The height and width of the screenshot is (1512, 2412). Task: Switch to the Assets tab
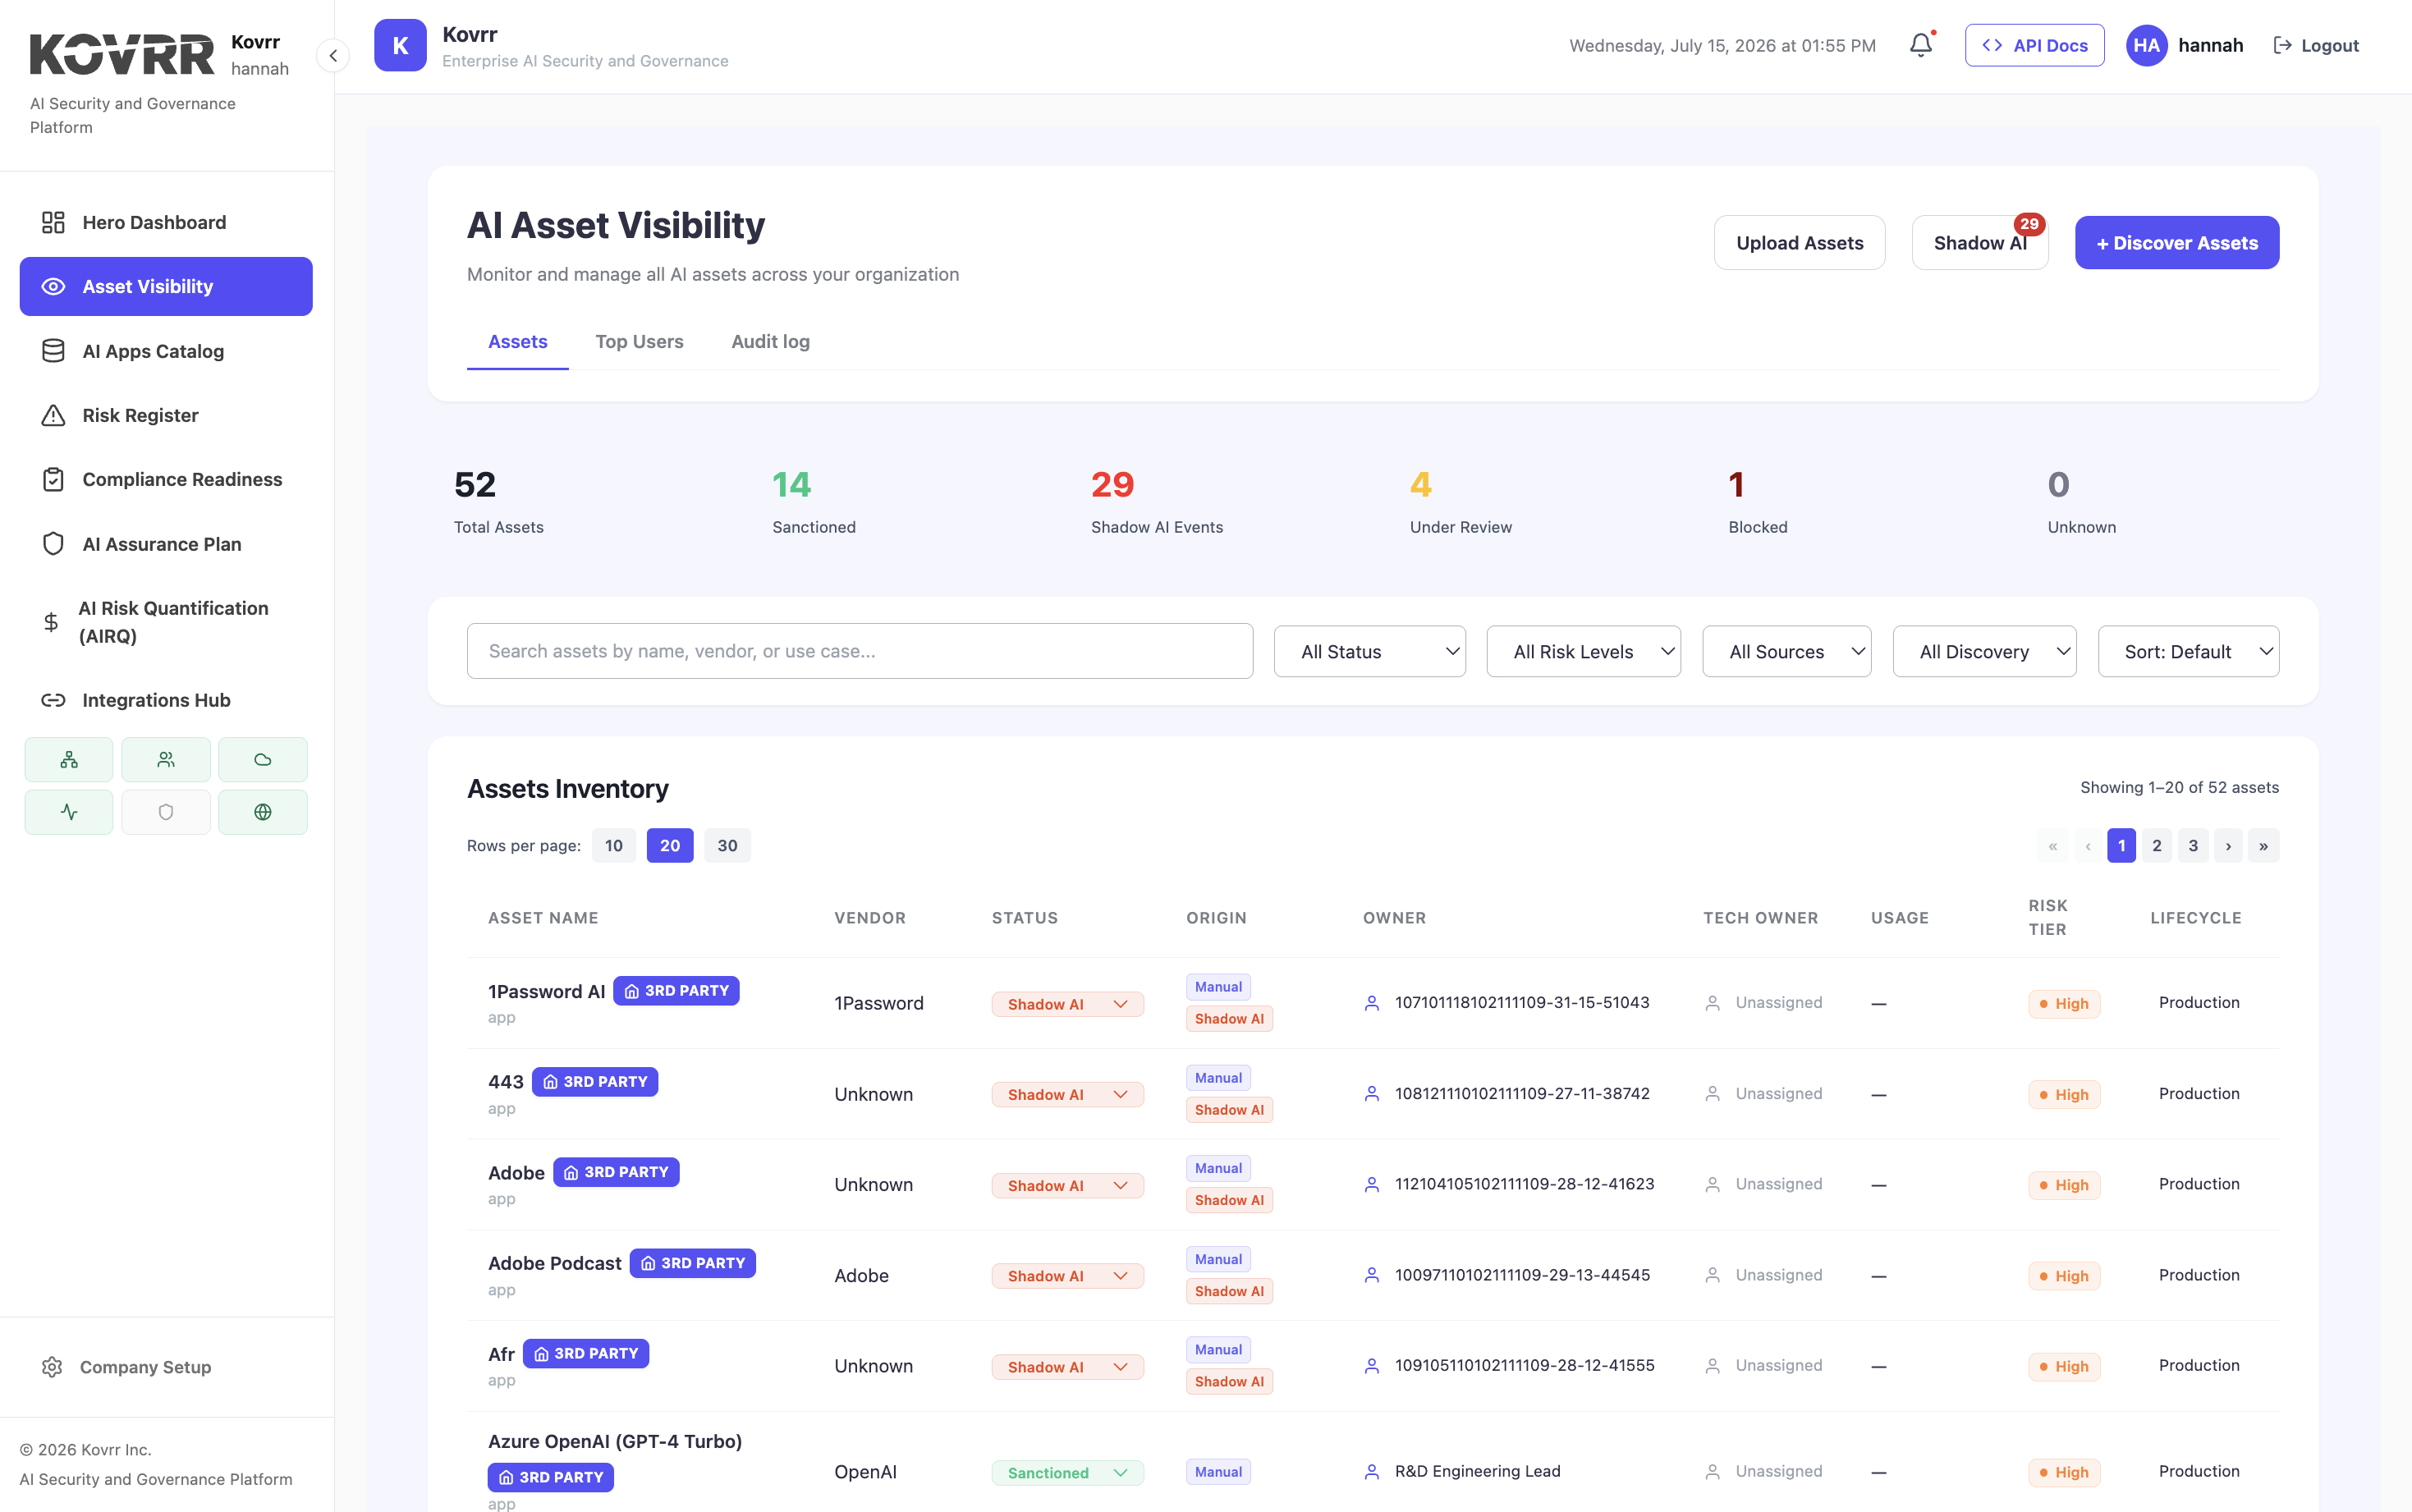coord(518,342)
